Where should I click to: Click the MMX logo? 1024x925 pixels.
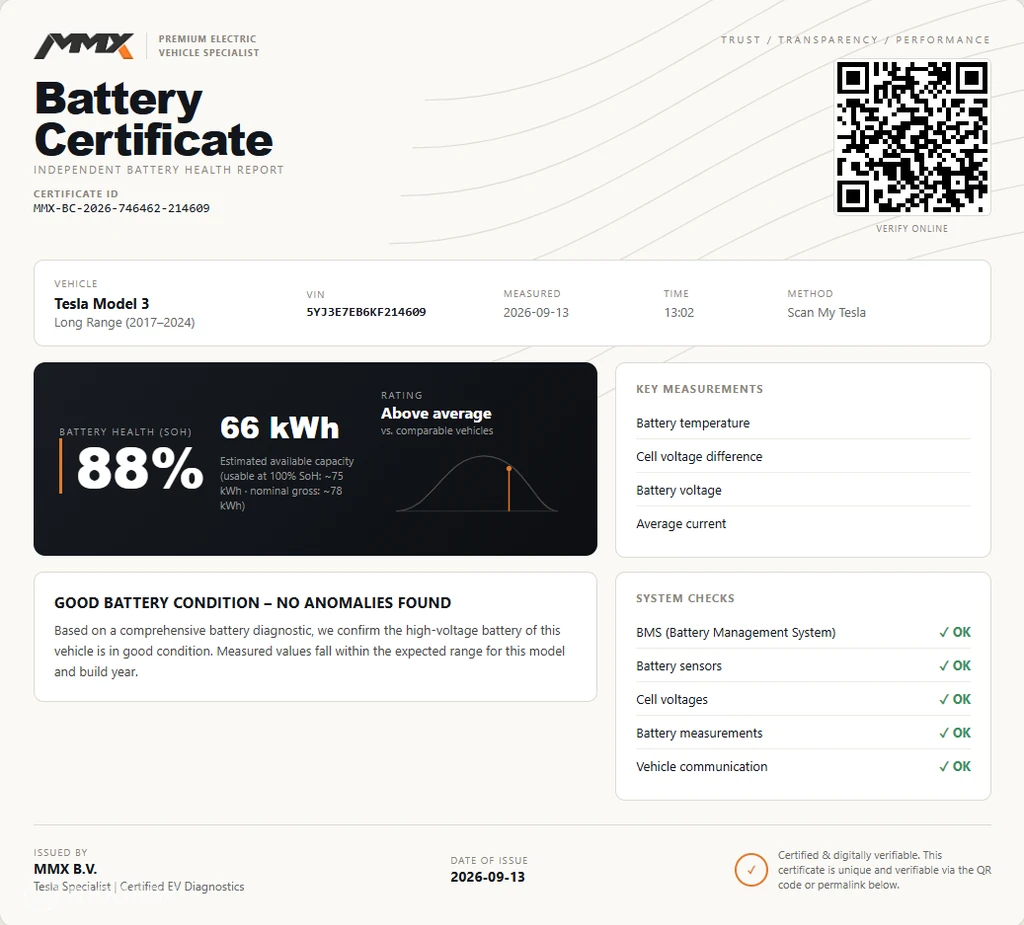pos(84,46)
